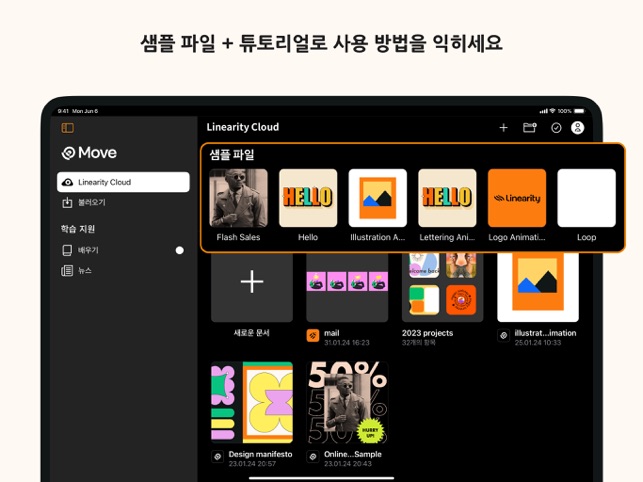
Task: Click the import arrow icon beside 불러오기
Action: 67,202
